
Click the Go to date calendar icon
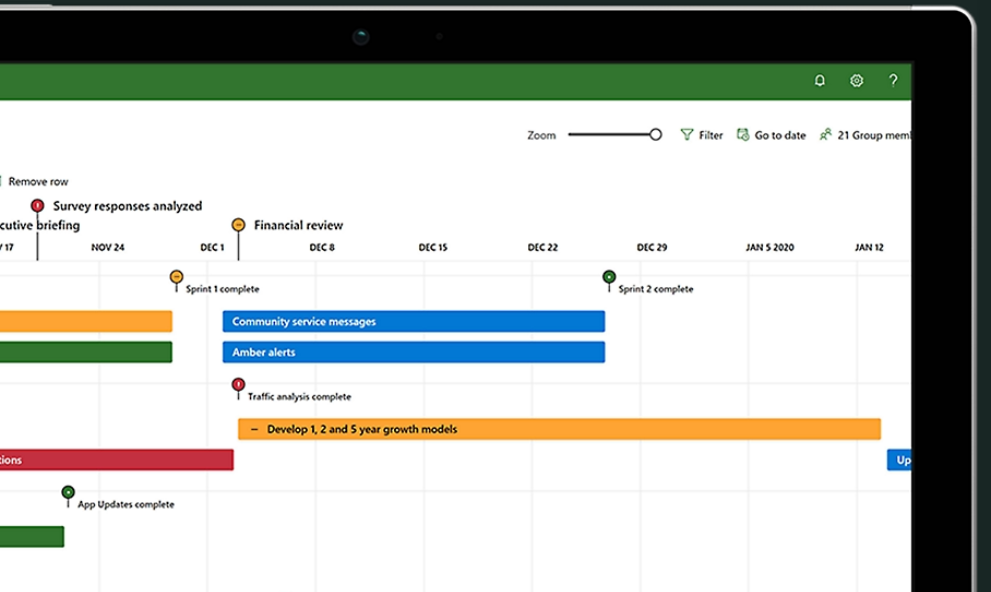coord(743,135)
